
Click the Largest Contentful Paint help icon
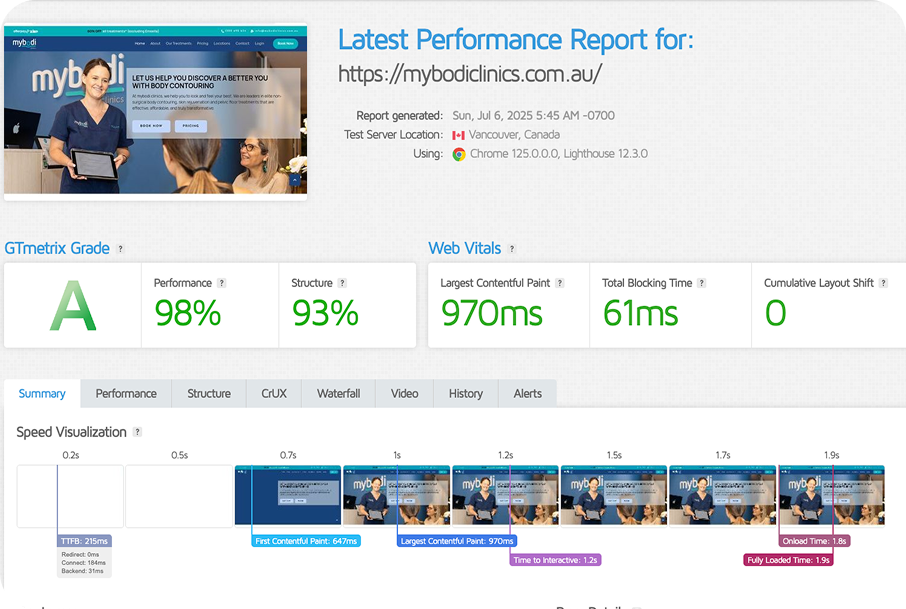coord(559,283)
